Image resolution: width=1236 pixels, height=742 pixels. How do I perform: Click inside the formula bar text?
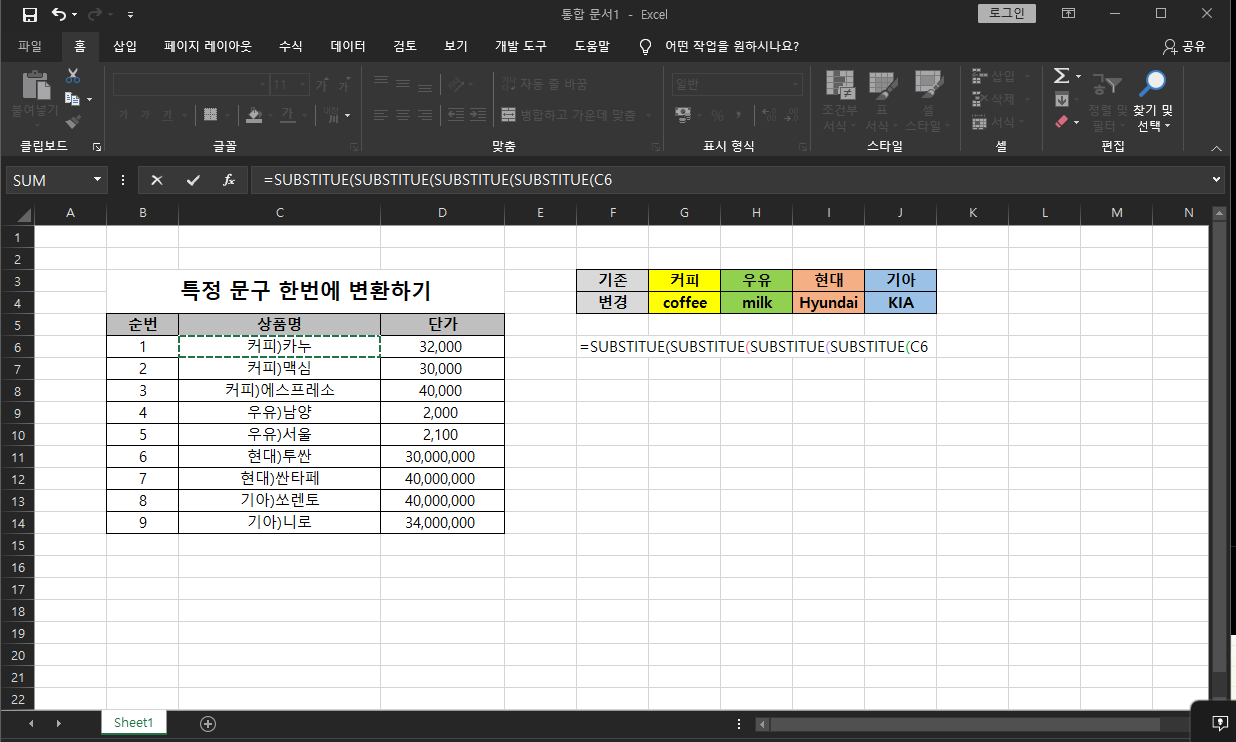437,180
